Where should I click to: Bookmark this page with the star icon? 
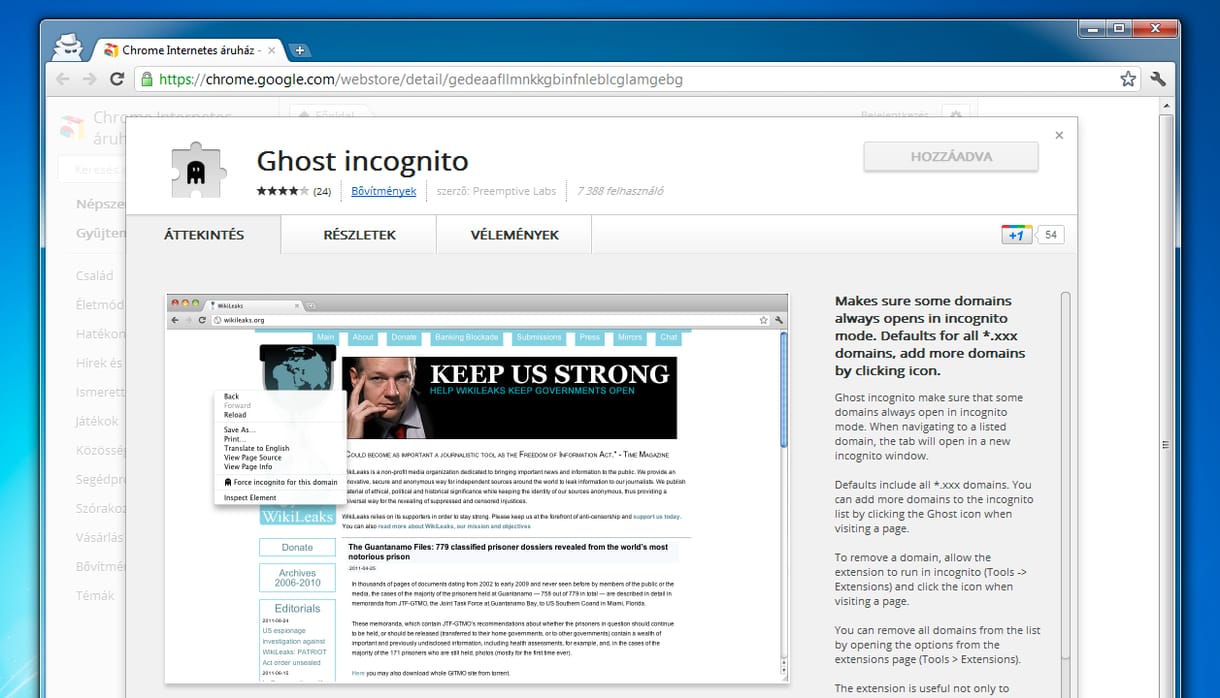(1128, 79)
